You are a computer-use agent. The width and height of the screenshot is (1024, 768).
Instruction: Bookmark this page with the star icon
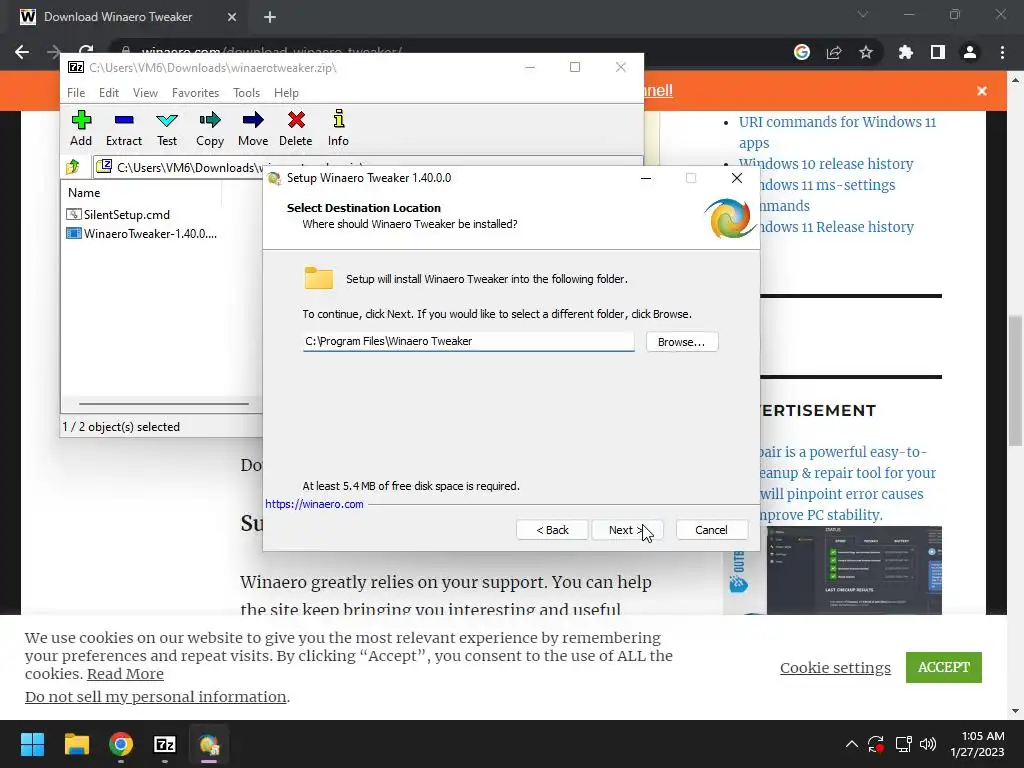pyautogui.click(x=866, y=52)
